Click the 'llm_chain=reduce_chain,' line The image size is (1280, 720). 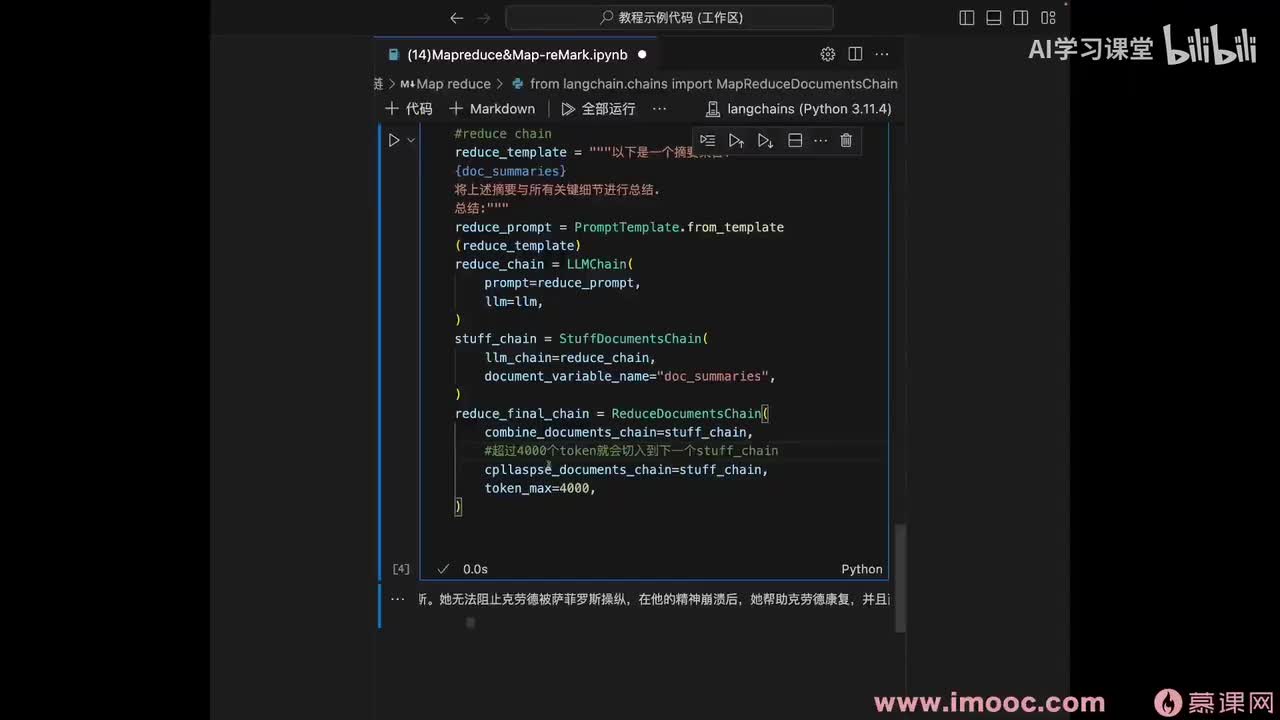coord(570,357)
